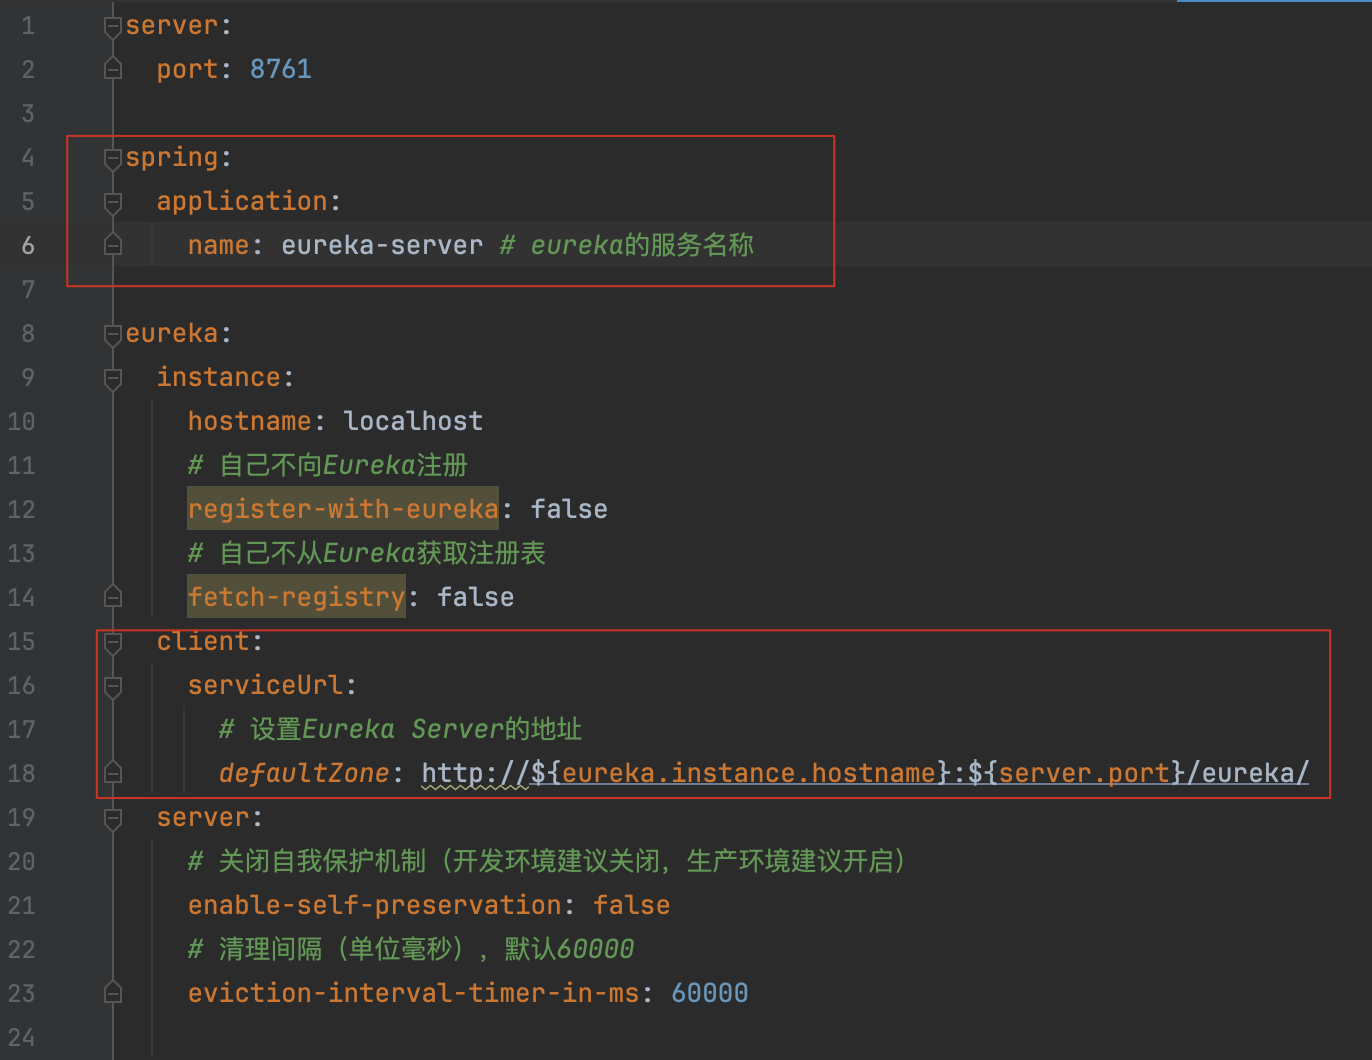Click fold end marker beside eviction-interval-timer-in-ms
1372x1060 pixels.
tap(113, 992)
